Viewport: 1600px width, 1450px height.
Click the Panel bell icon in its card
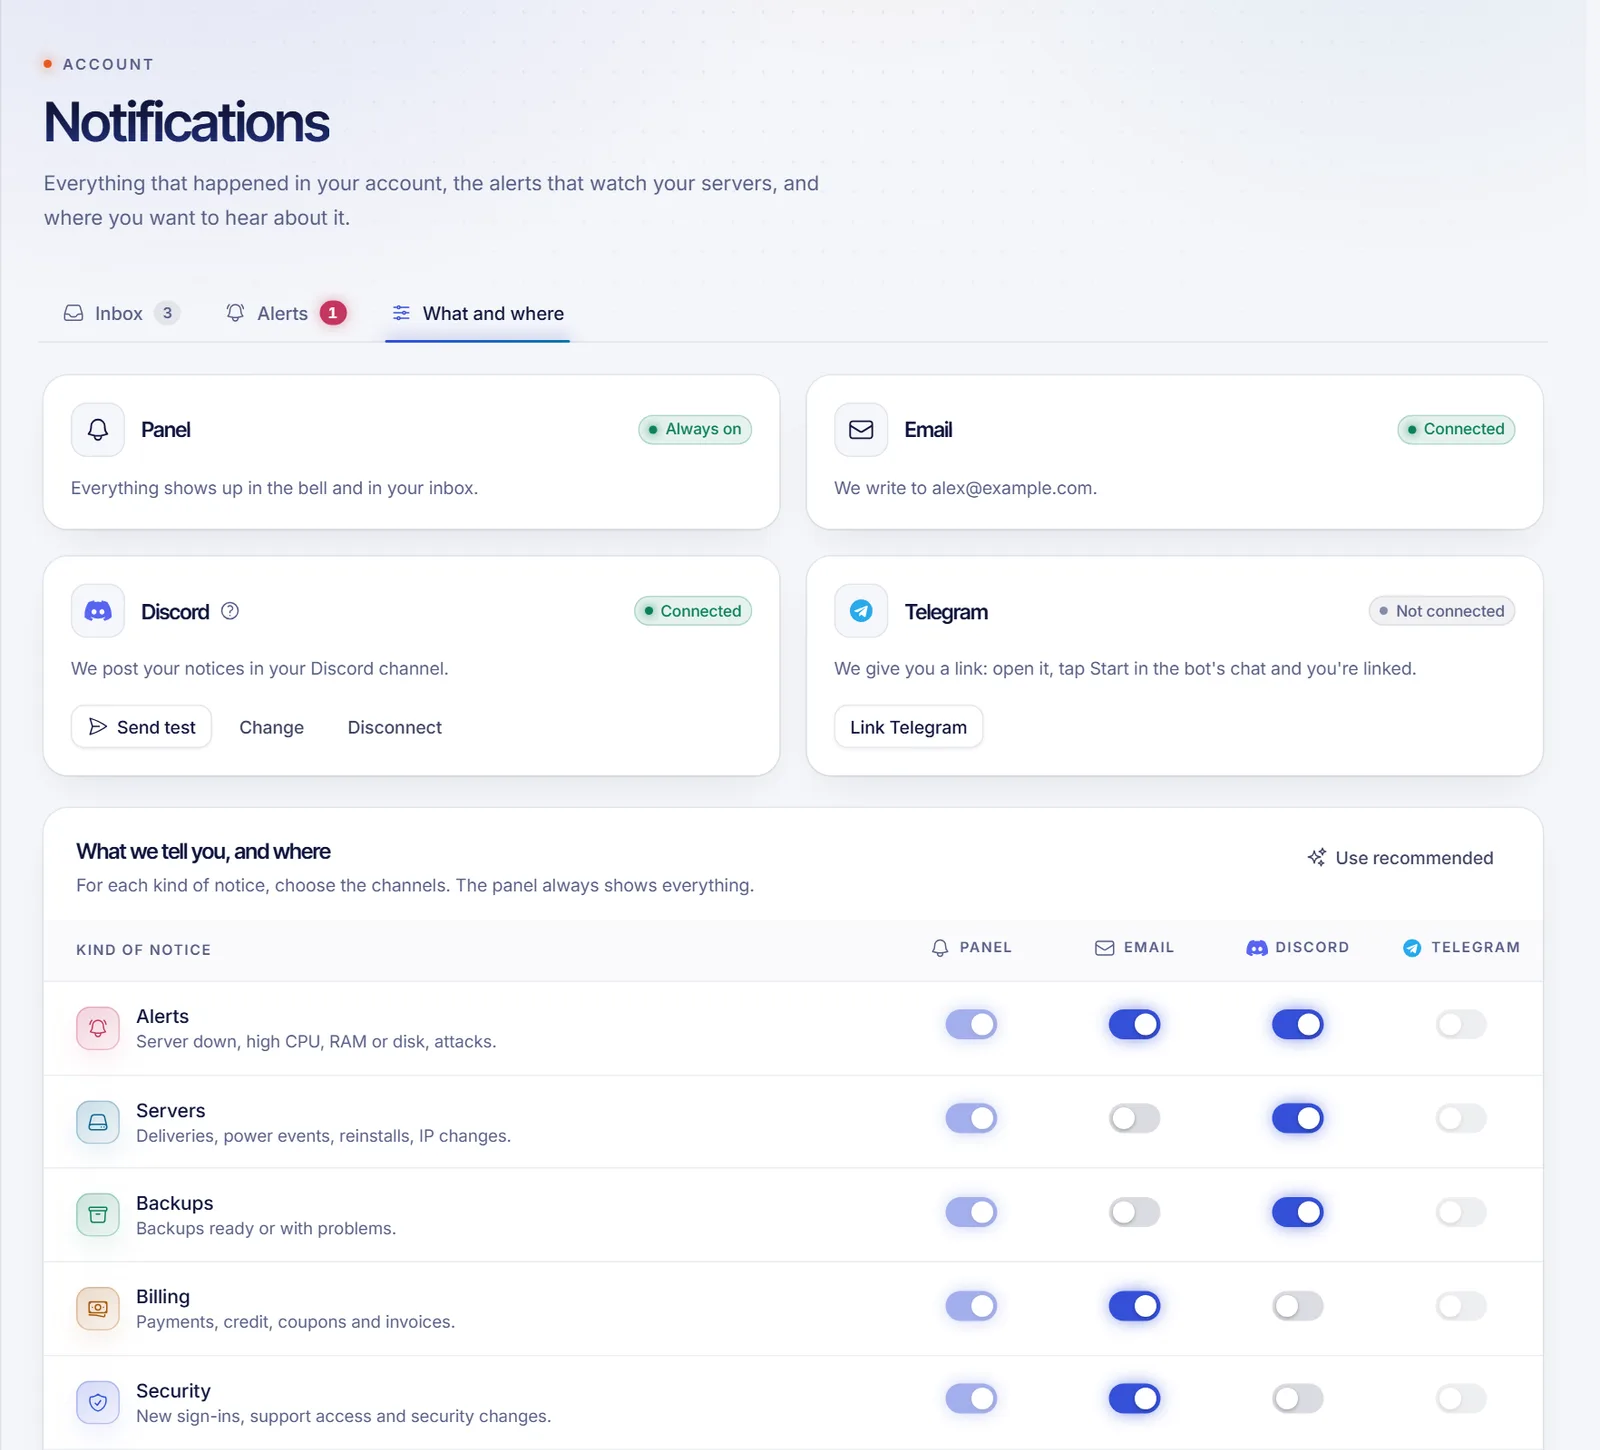(98, 430)
